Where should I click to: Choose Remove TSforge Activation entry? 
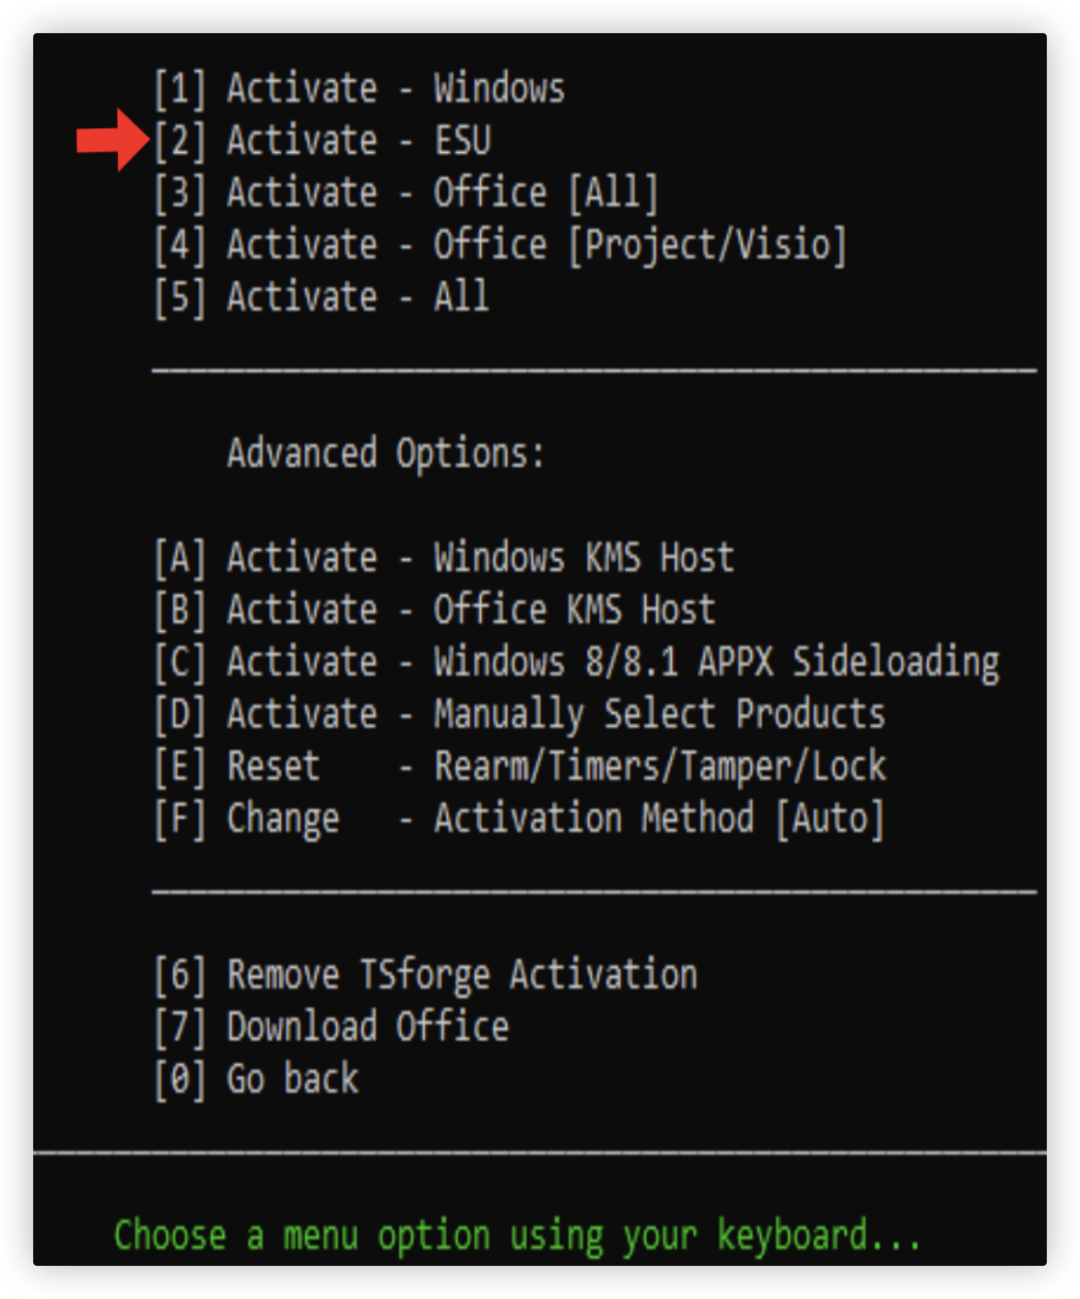[426, 975]
